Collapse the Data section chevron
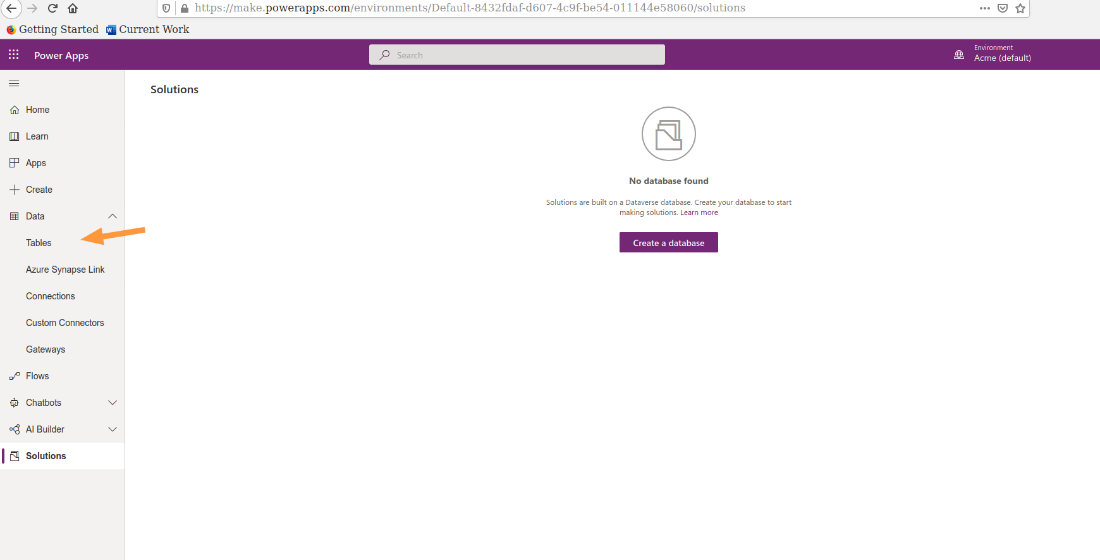The image size is (1100, 560). click(112, 216)
